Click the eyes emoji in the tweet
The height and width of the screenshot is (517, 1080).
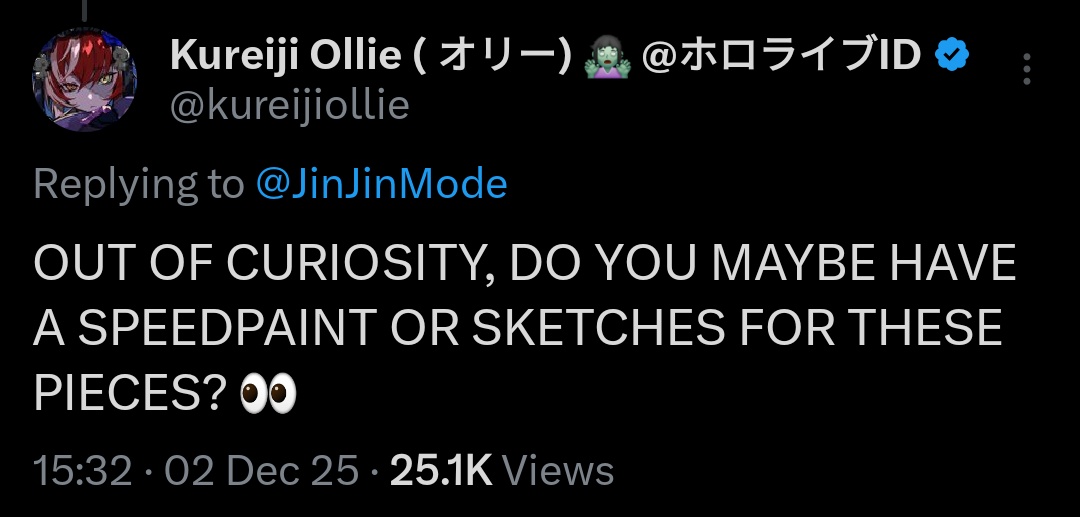pos(269,396)
